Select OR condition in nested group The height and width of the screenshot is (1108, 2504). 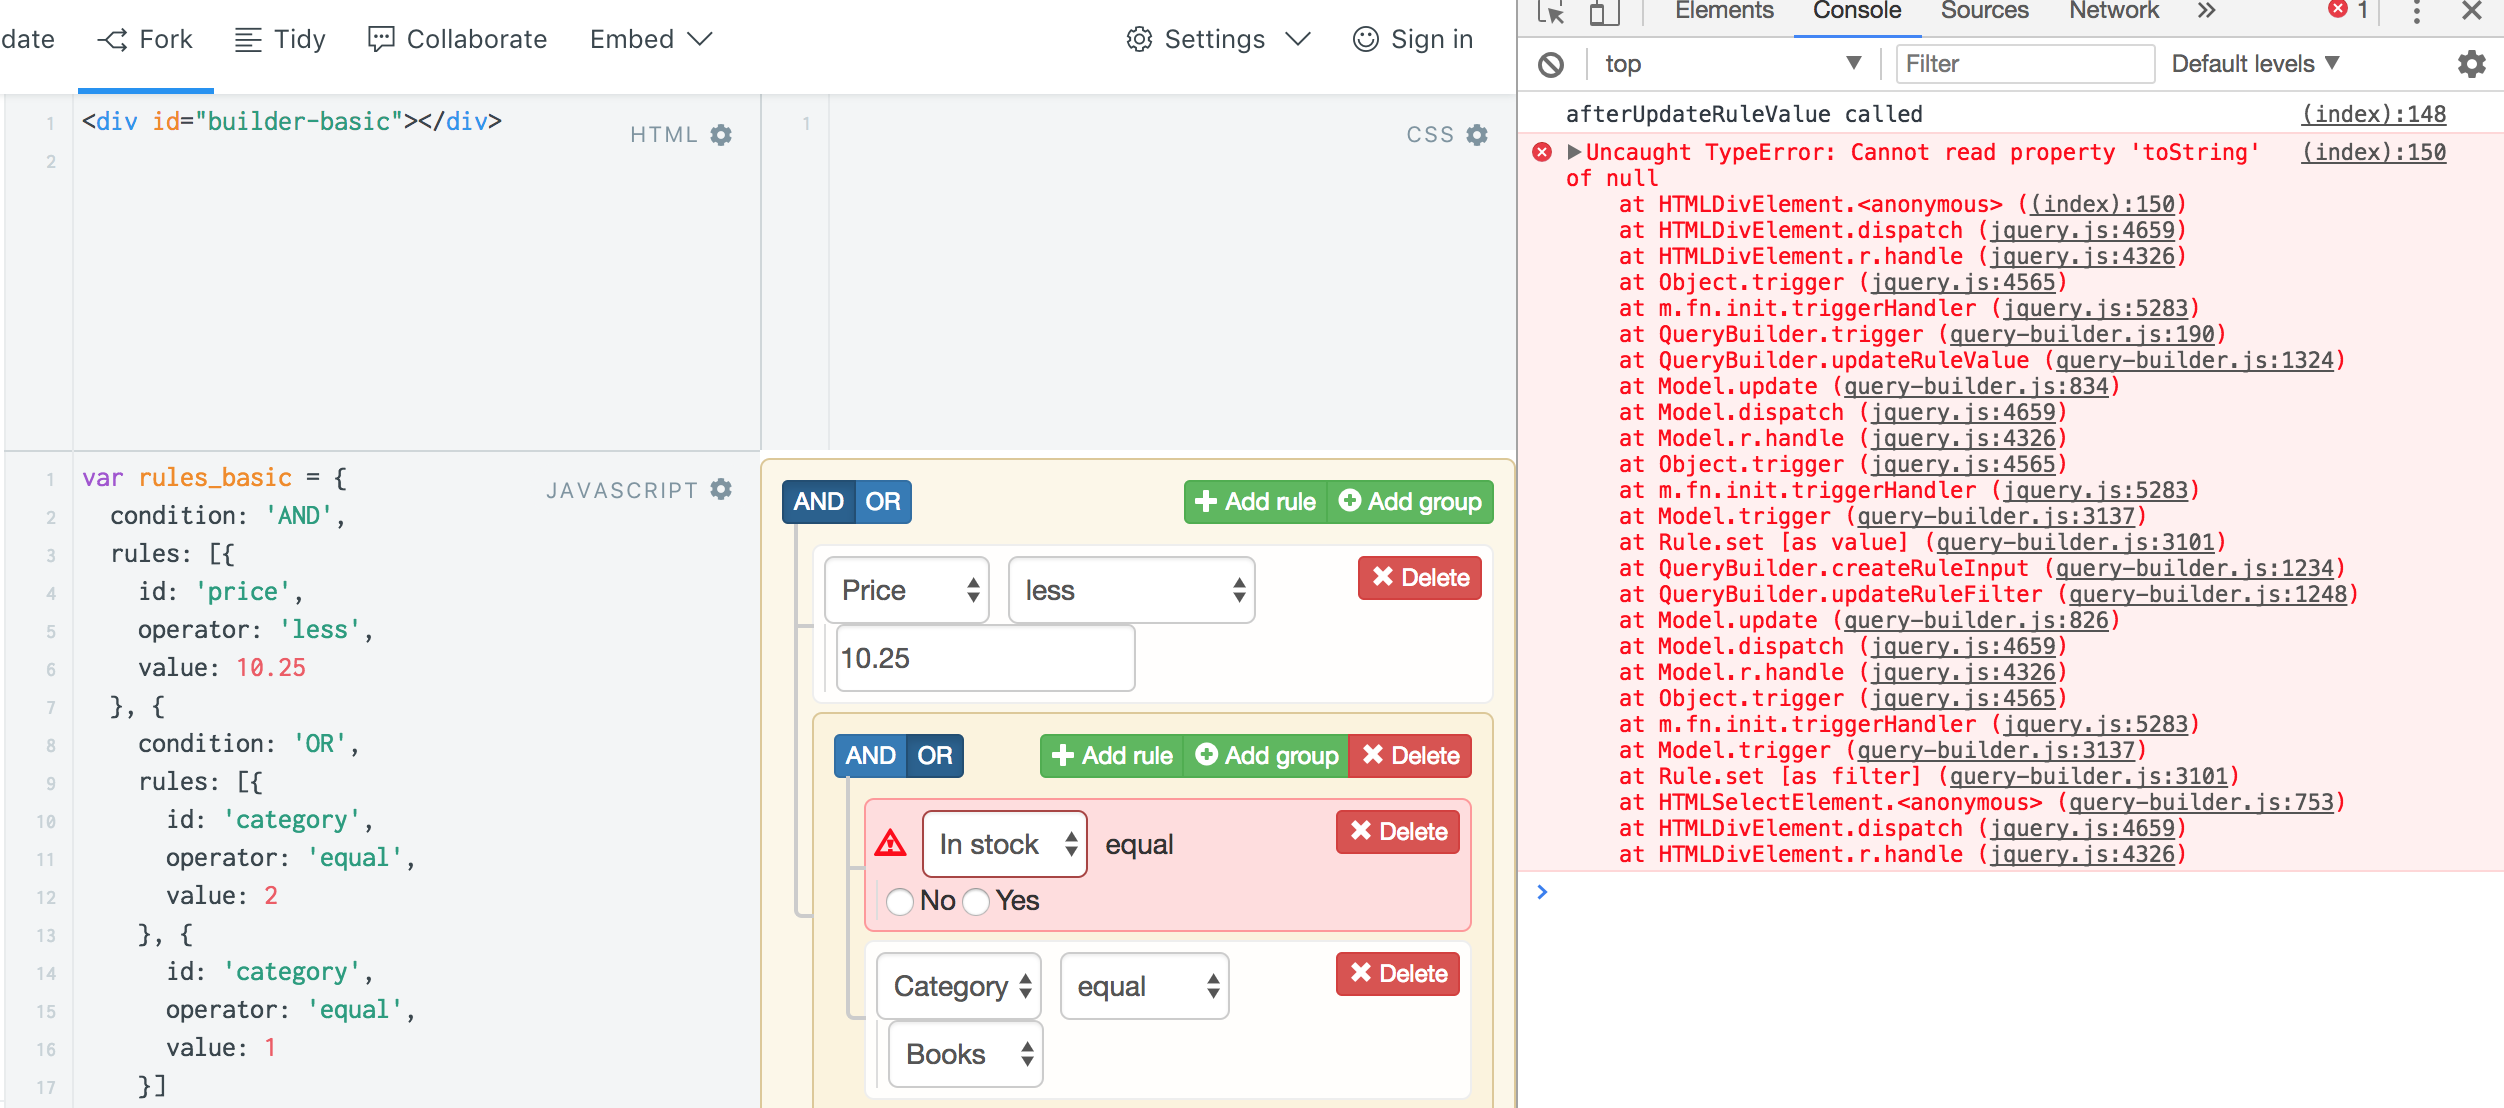coord(935,756)
